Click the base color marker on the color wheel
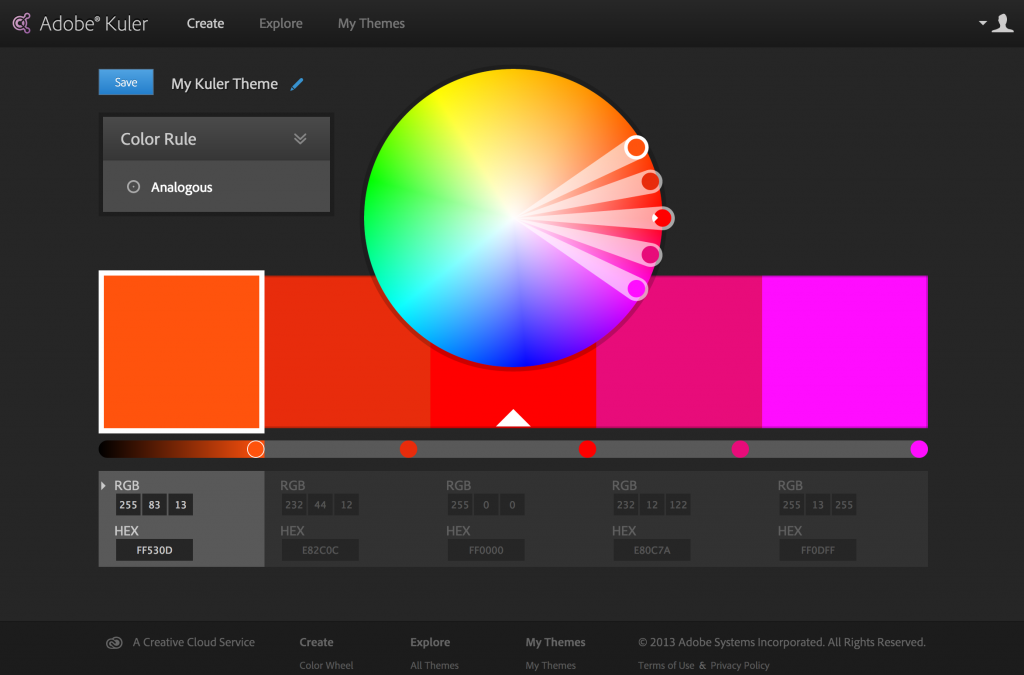This screenshot has width=1024, height=675. pyautogui.click(x=663, y=217)
